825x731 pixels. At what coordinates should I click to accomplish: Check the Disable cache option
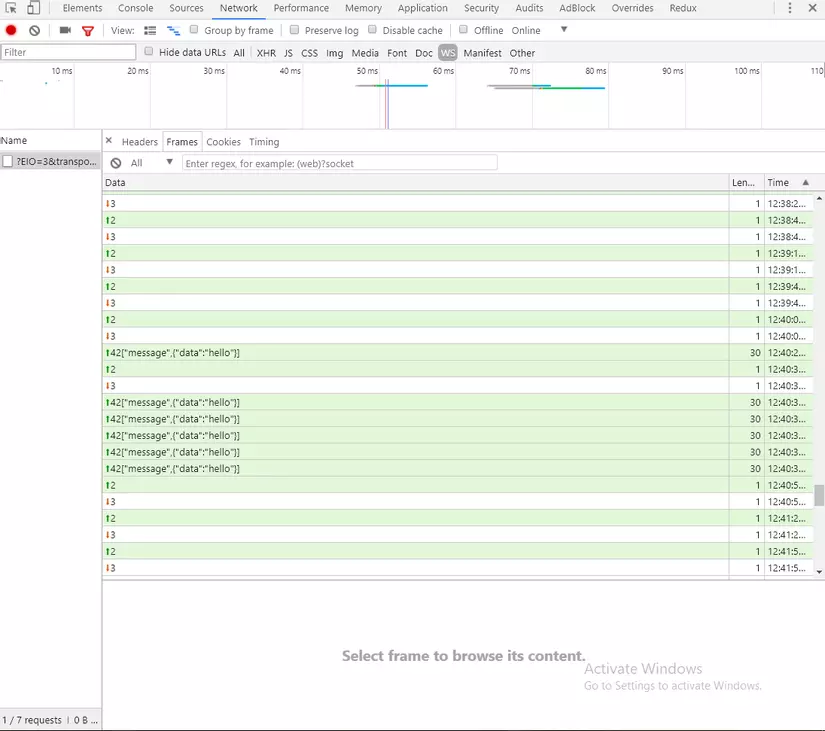click(373, 29)
